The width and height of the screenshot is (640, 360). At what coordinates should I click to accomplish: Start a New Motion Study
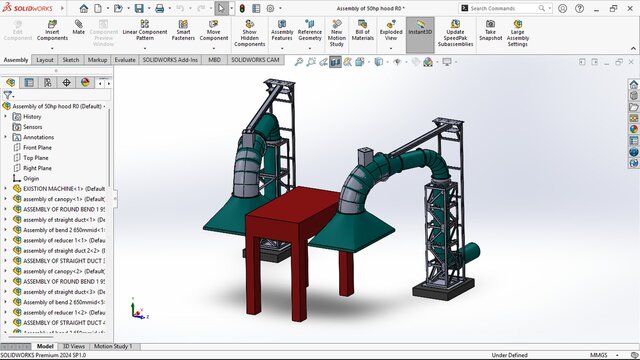pos(337,33)
